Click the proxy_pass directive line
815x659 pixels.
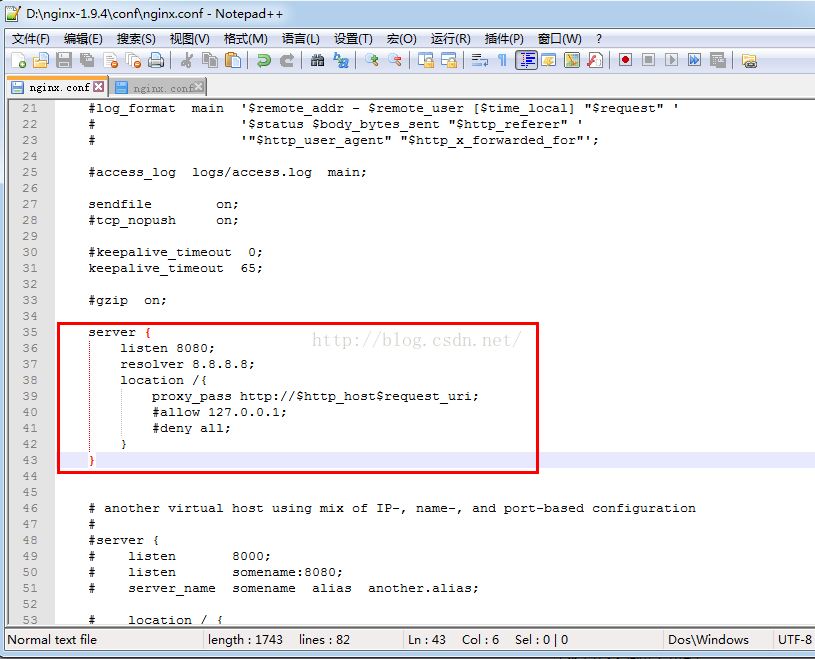point(315,397)
